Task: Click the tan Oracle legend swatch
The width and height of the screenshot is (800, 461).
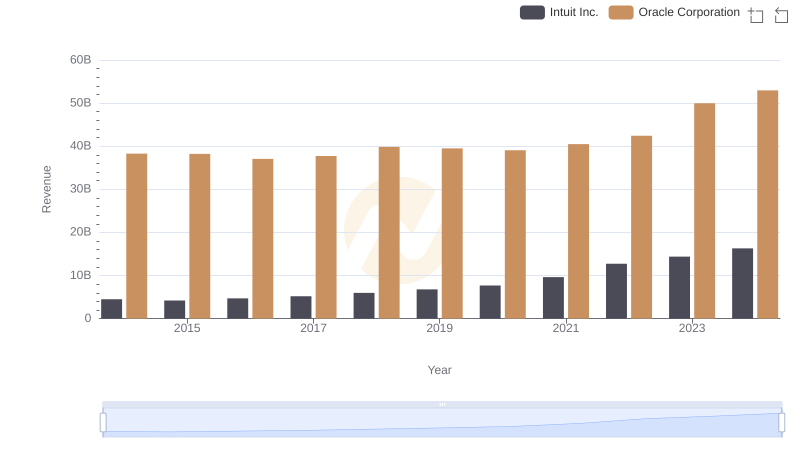Action: (x=621, y=12)
